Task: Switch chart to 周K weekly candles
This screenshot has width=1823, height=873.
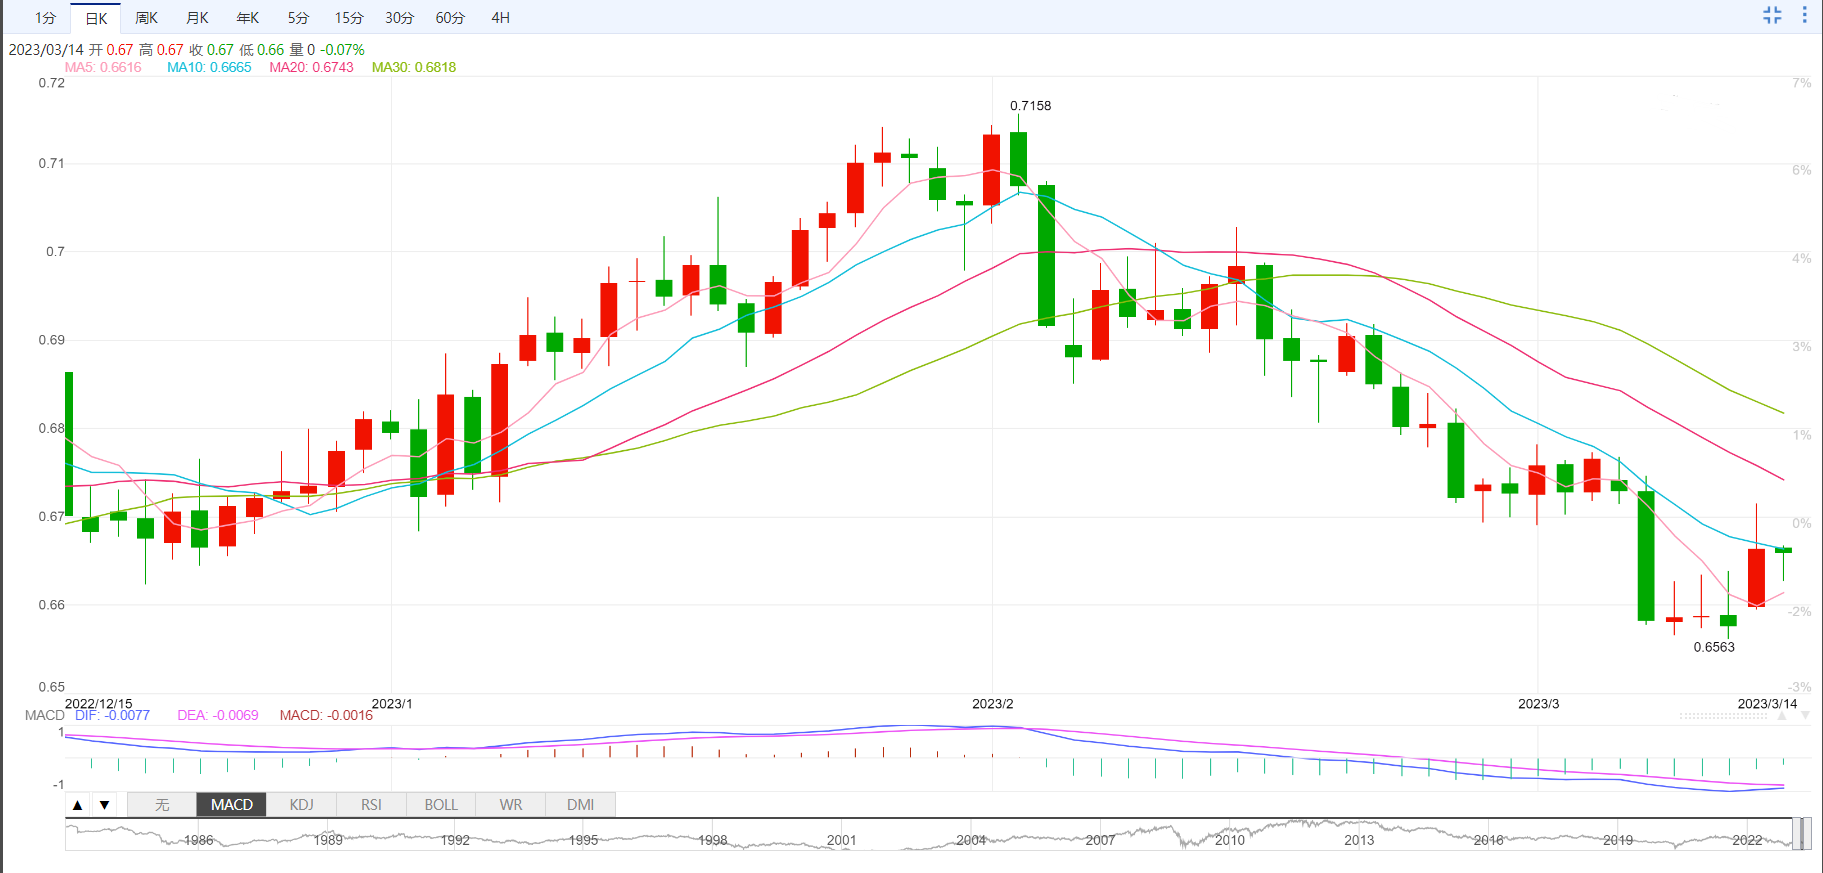Action: pyautogui.click(x=146, y=18)
